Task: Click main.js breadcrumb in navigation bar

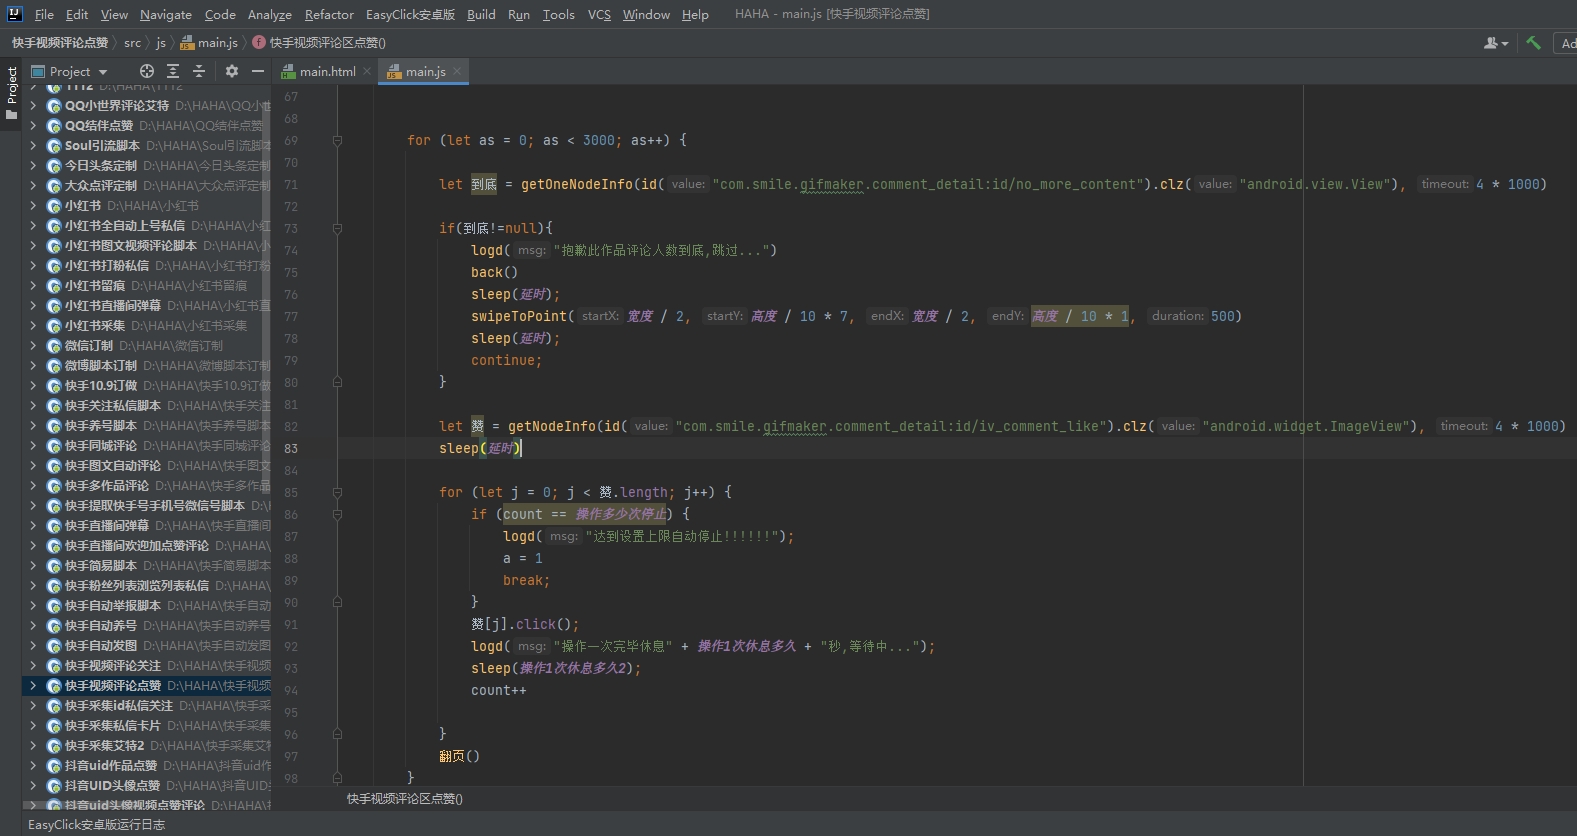Action: click(209, 43)
